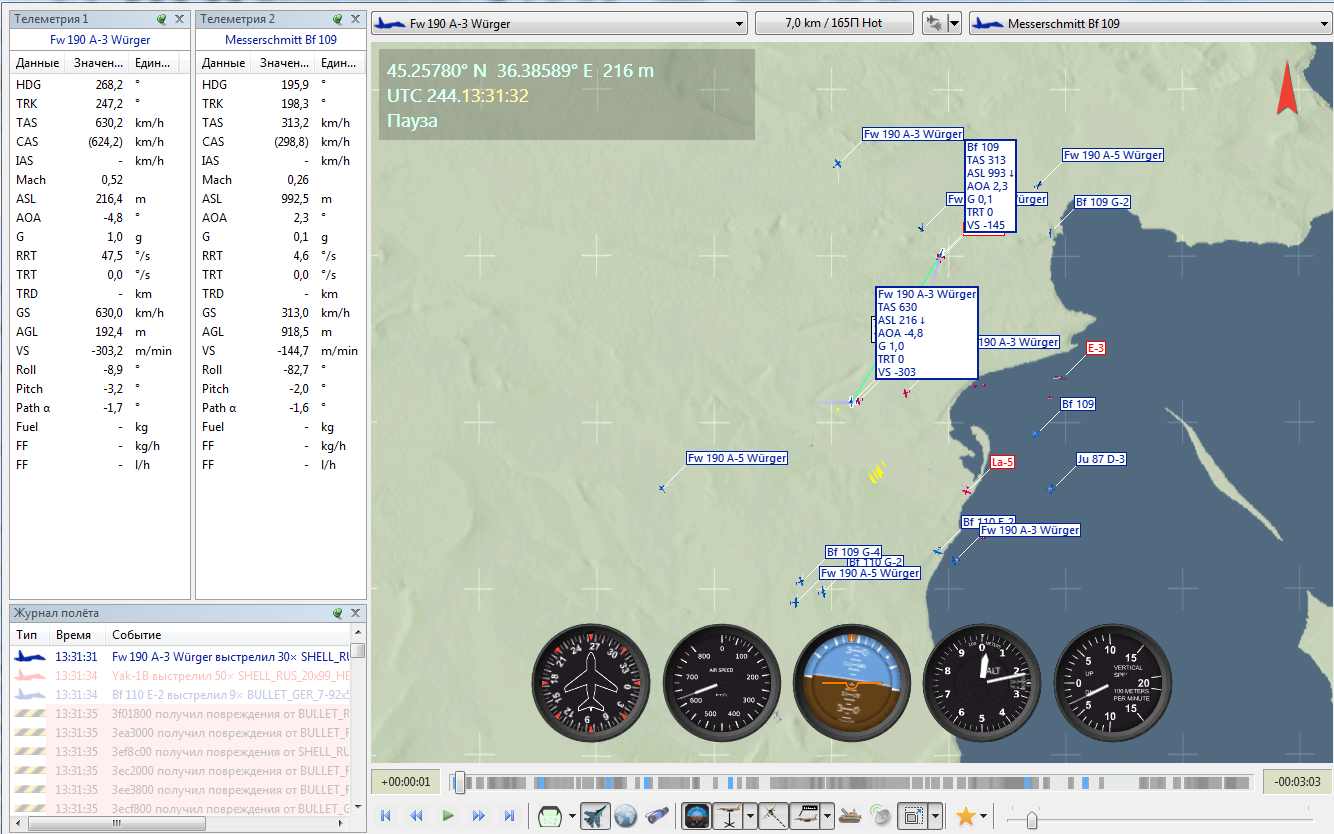This screenshot has height=834, width=1334.
Task: Click the La-5 aircraft label on map
Action: tap(1002, 463)
